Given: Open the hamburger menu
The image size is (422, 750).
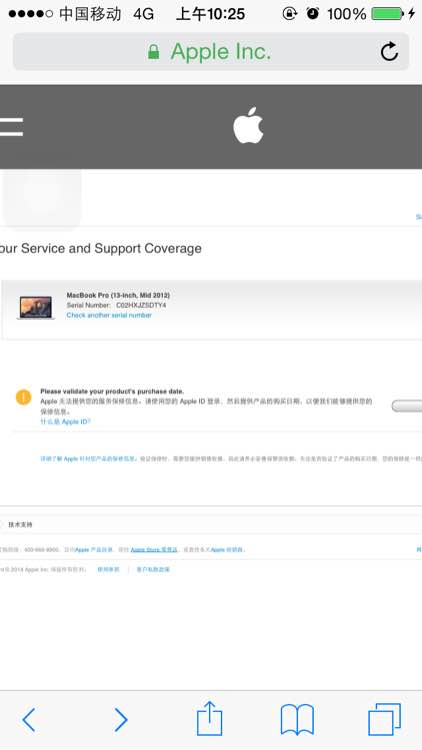Looking at the screenshot, I should coord(11,127).
